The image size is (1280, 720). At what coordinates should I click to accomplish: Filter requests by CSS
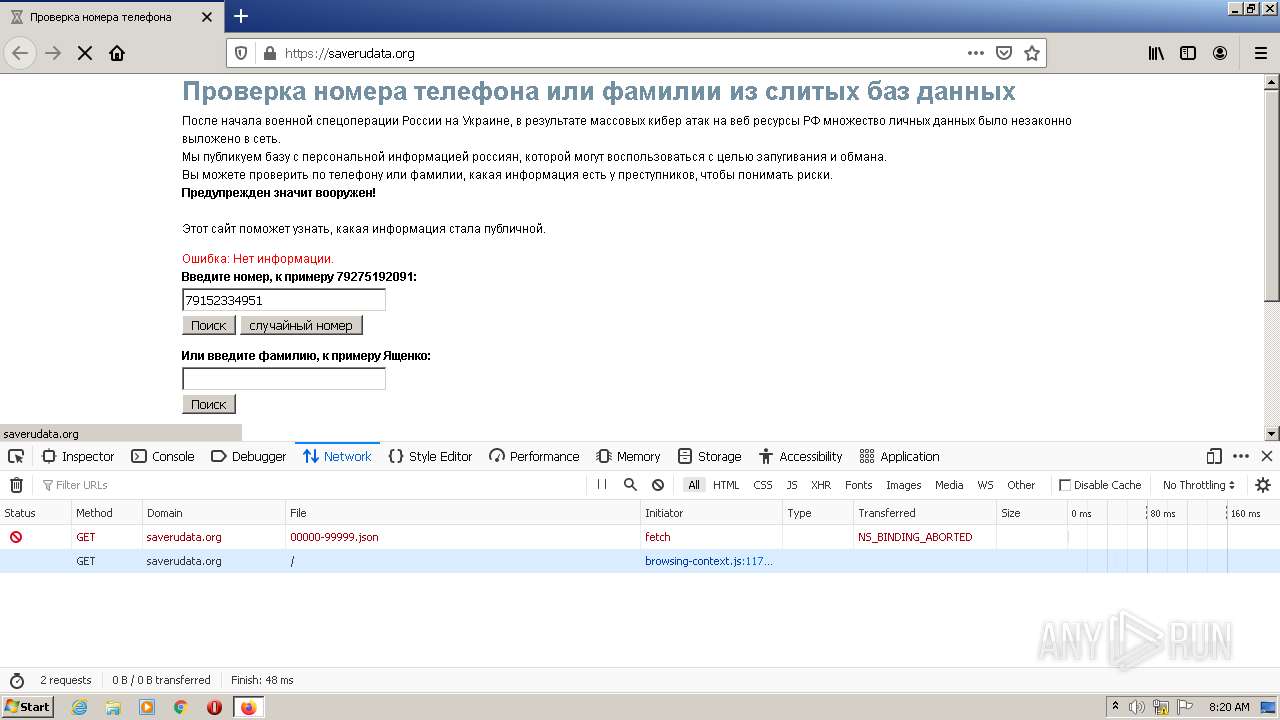pyautogui.click(x=763, y=485)
